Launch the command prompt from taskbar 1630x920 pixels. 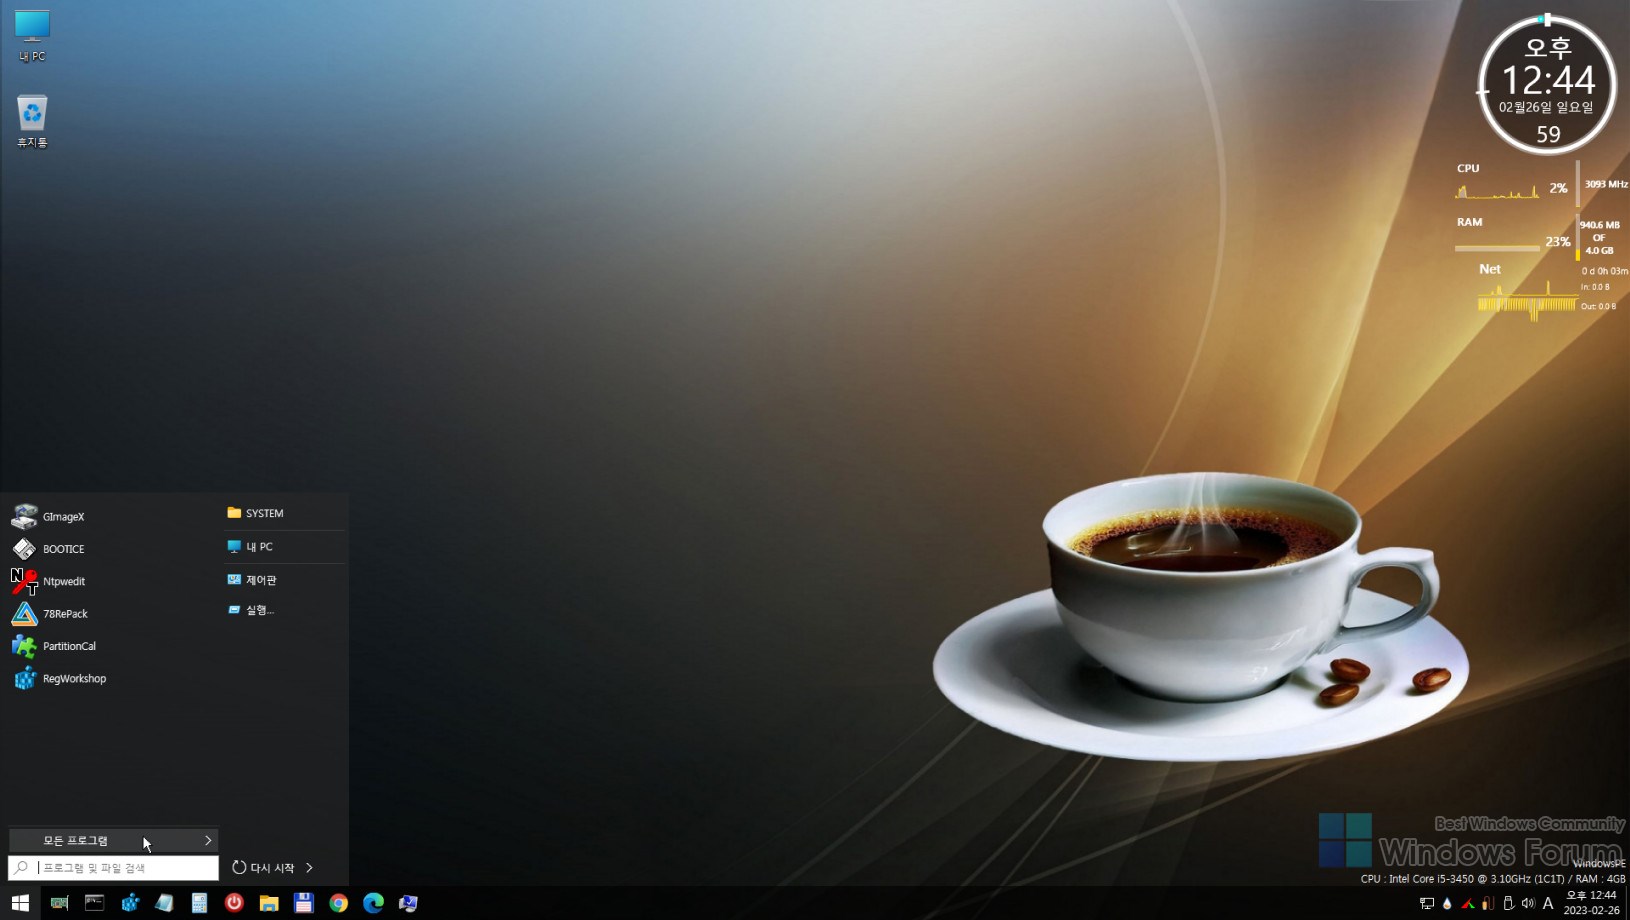coord(94,903)
